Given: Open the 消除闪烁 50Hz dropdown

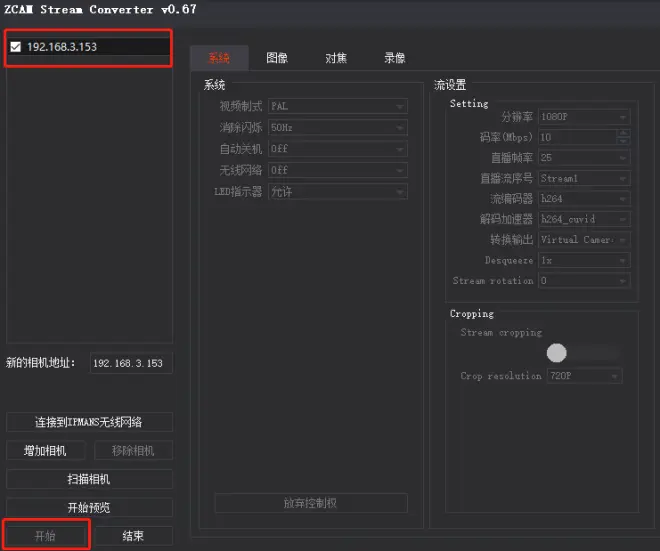Looking at the screenshot, I should point(338,127).
